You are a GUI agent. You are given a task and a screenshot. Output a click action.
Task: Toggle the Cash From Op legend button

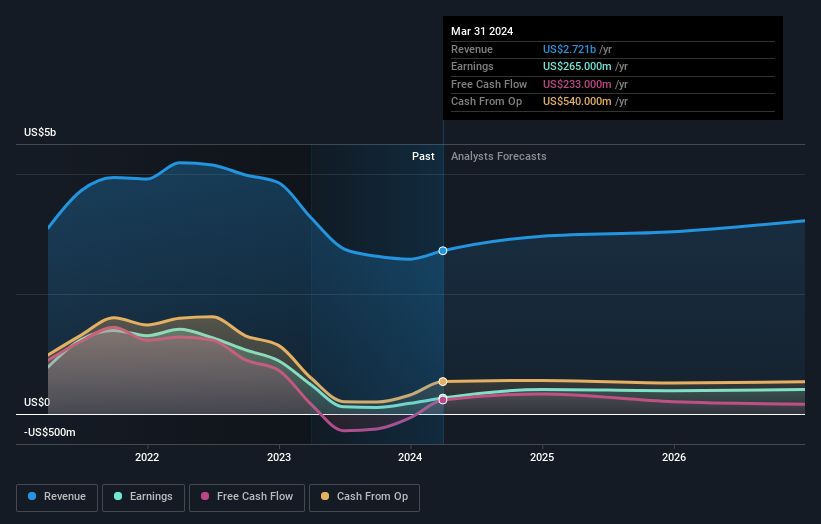click(364, 497)
